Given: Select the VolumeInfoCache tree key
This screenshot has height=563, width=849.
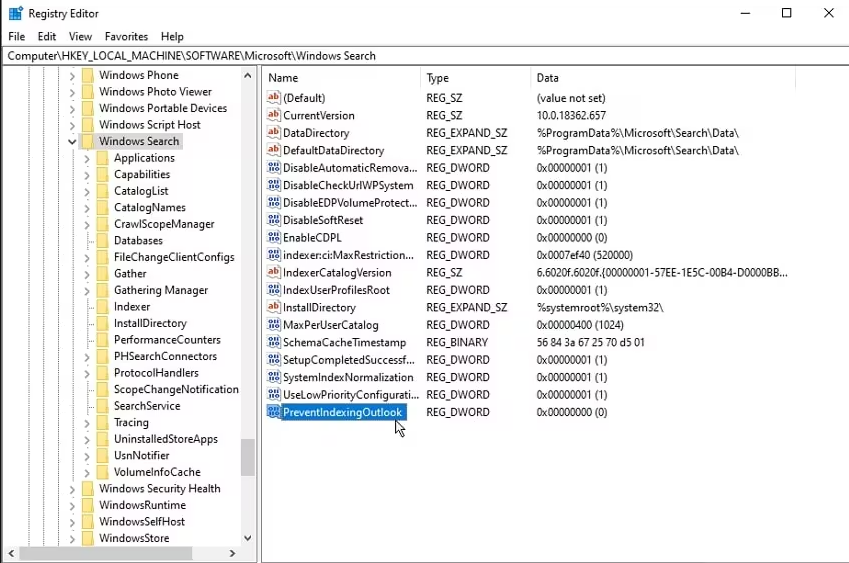Looking at the screenshot, I should pos(157,472).
